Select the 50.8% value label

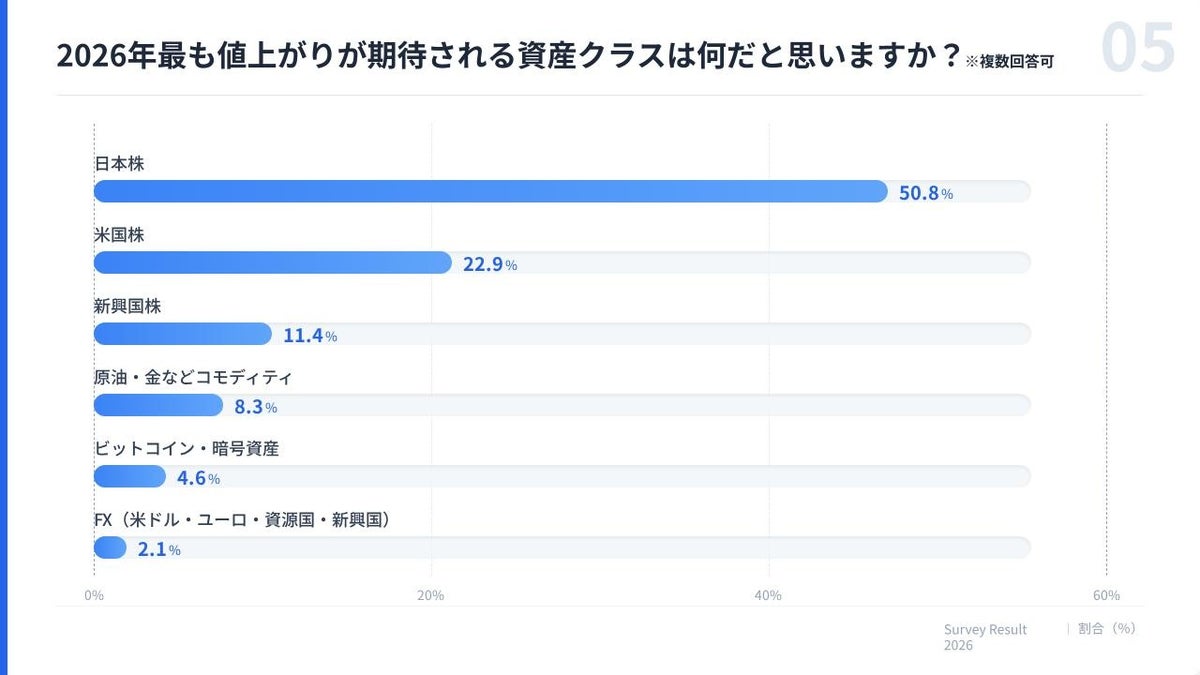click(x=925, y=193)
